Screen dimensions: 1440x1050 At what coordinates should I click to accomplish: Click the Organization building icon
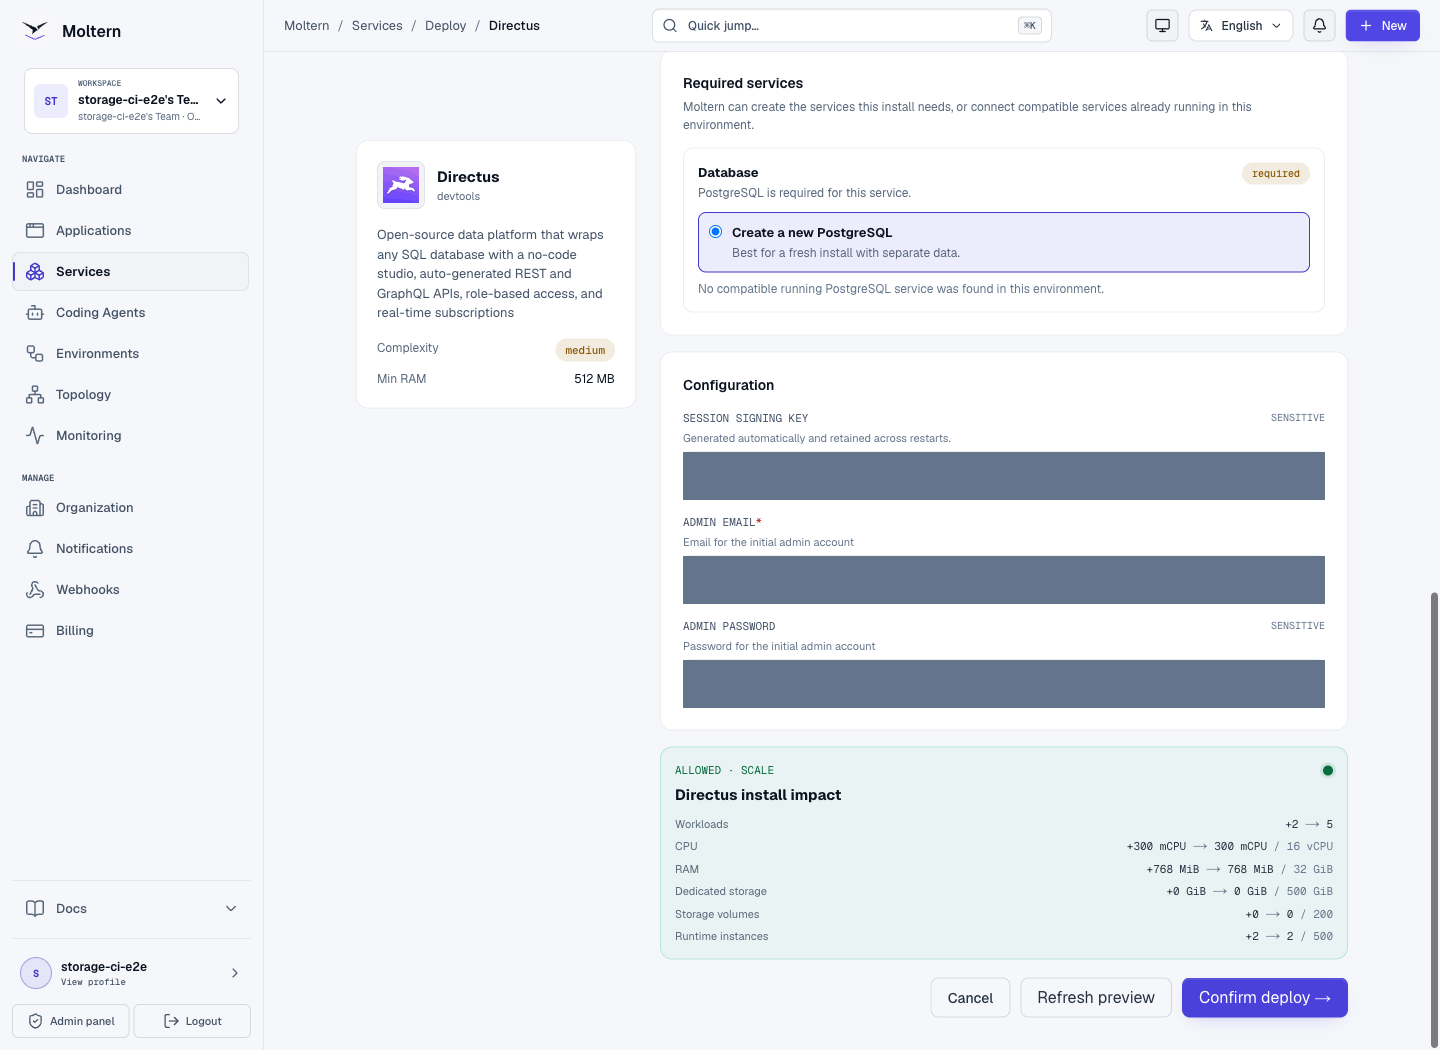click(35, 508)
